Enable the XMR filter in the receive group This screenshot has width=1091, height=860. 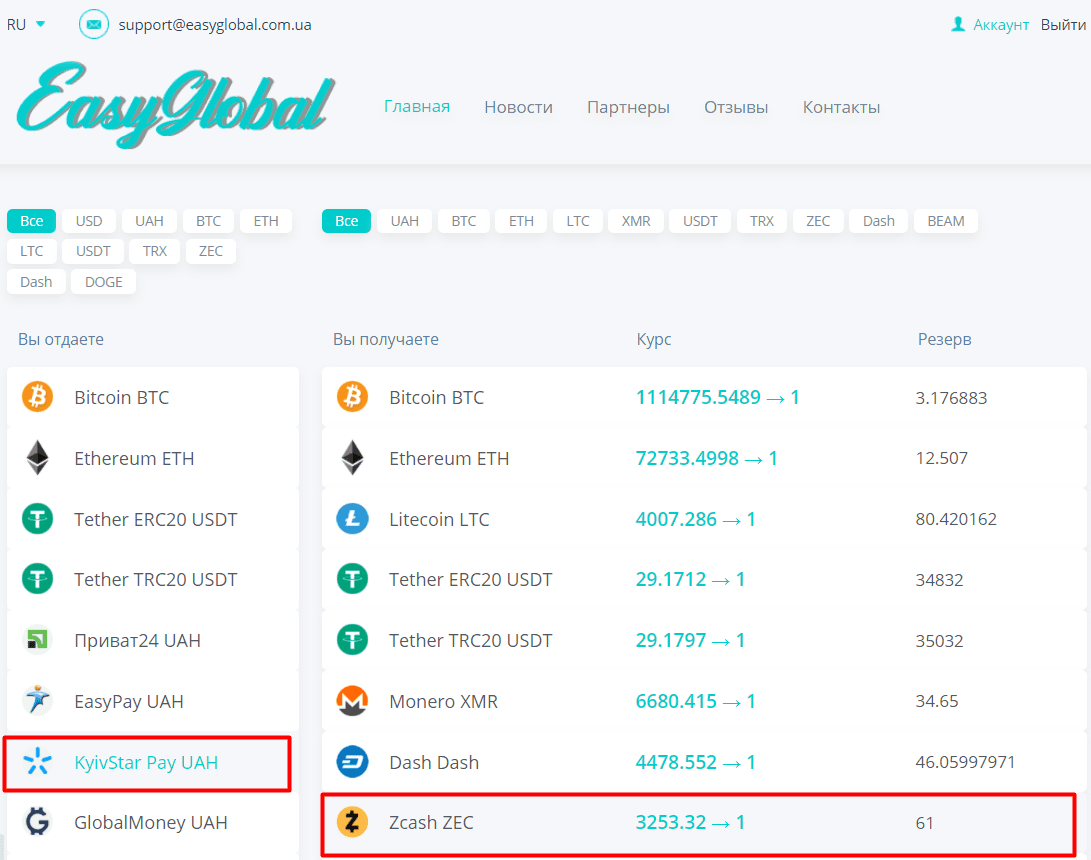tap(635, 221)
